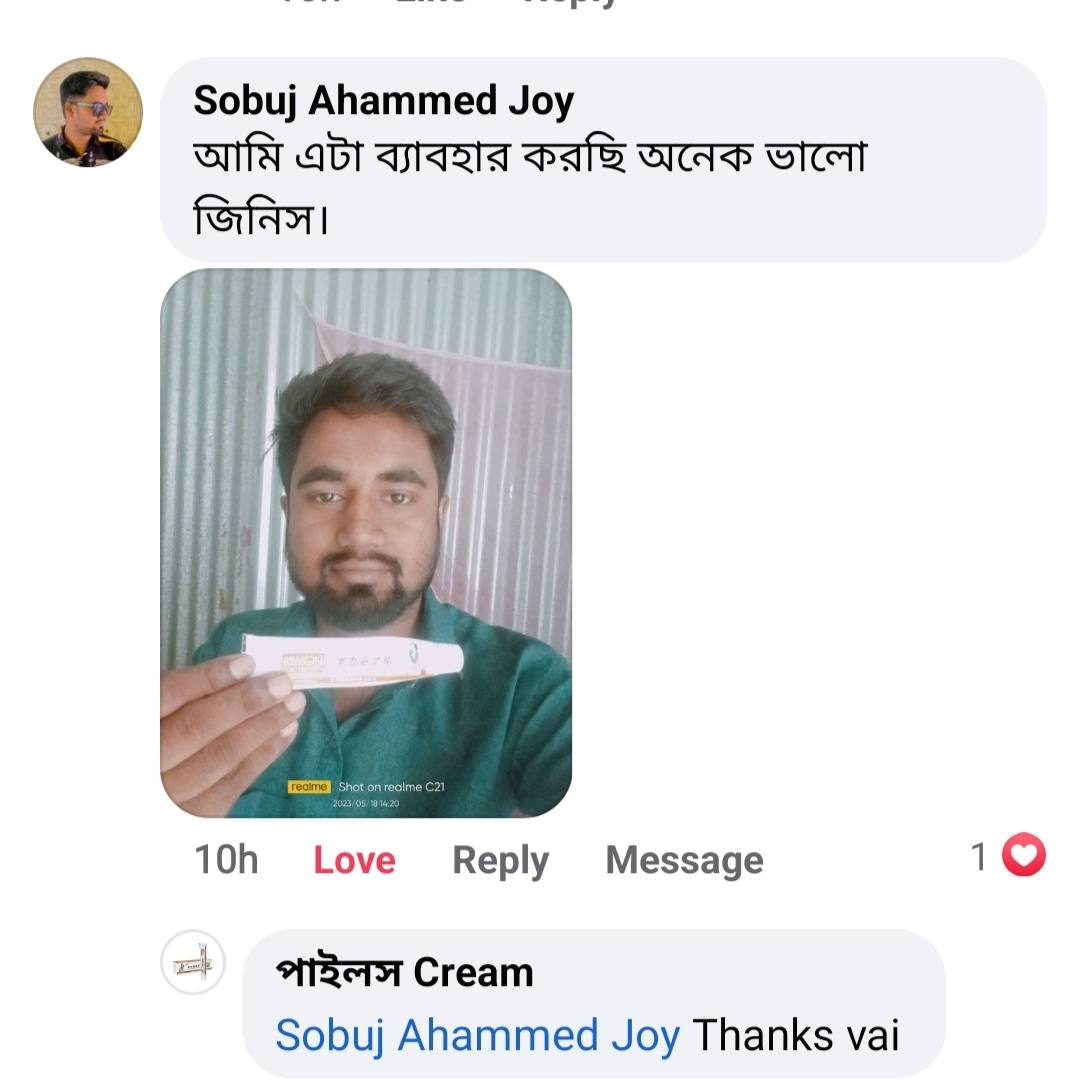Tap the cut-off Reply text at top edge
The height and width of the screenshot is (1080, 1080).
tap(570, 3)
